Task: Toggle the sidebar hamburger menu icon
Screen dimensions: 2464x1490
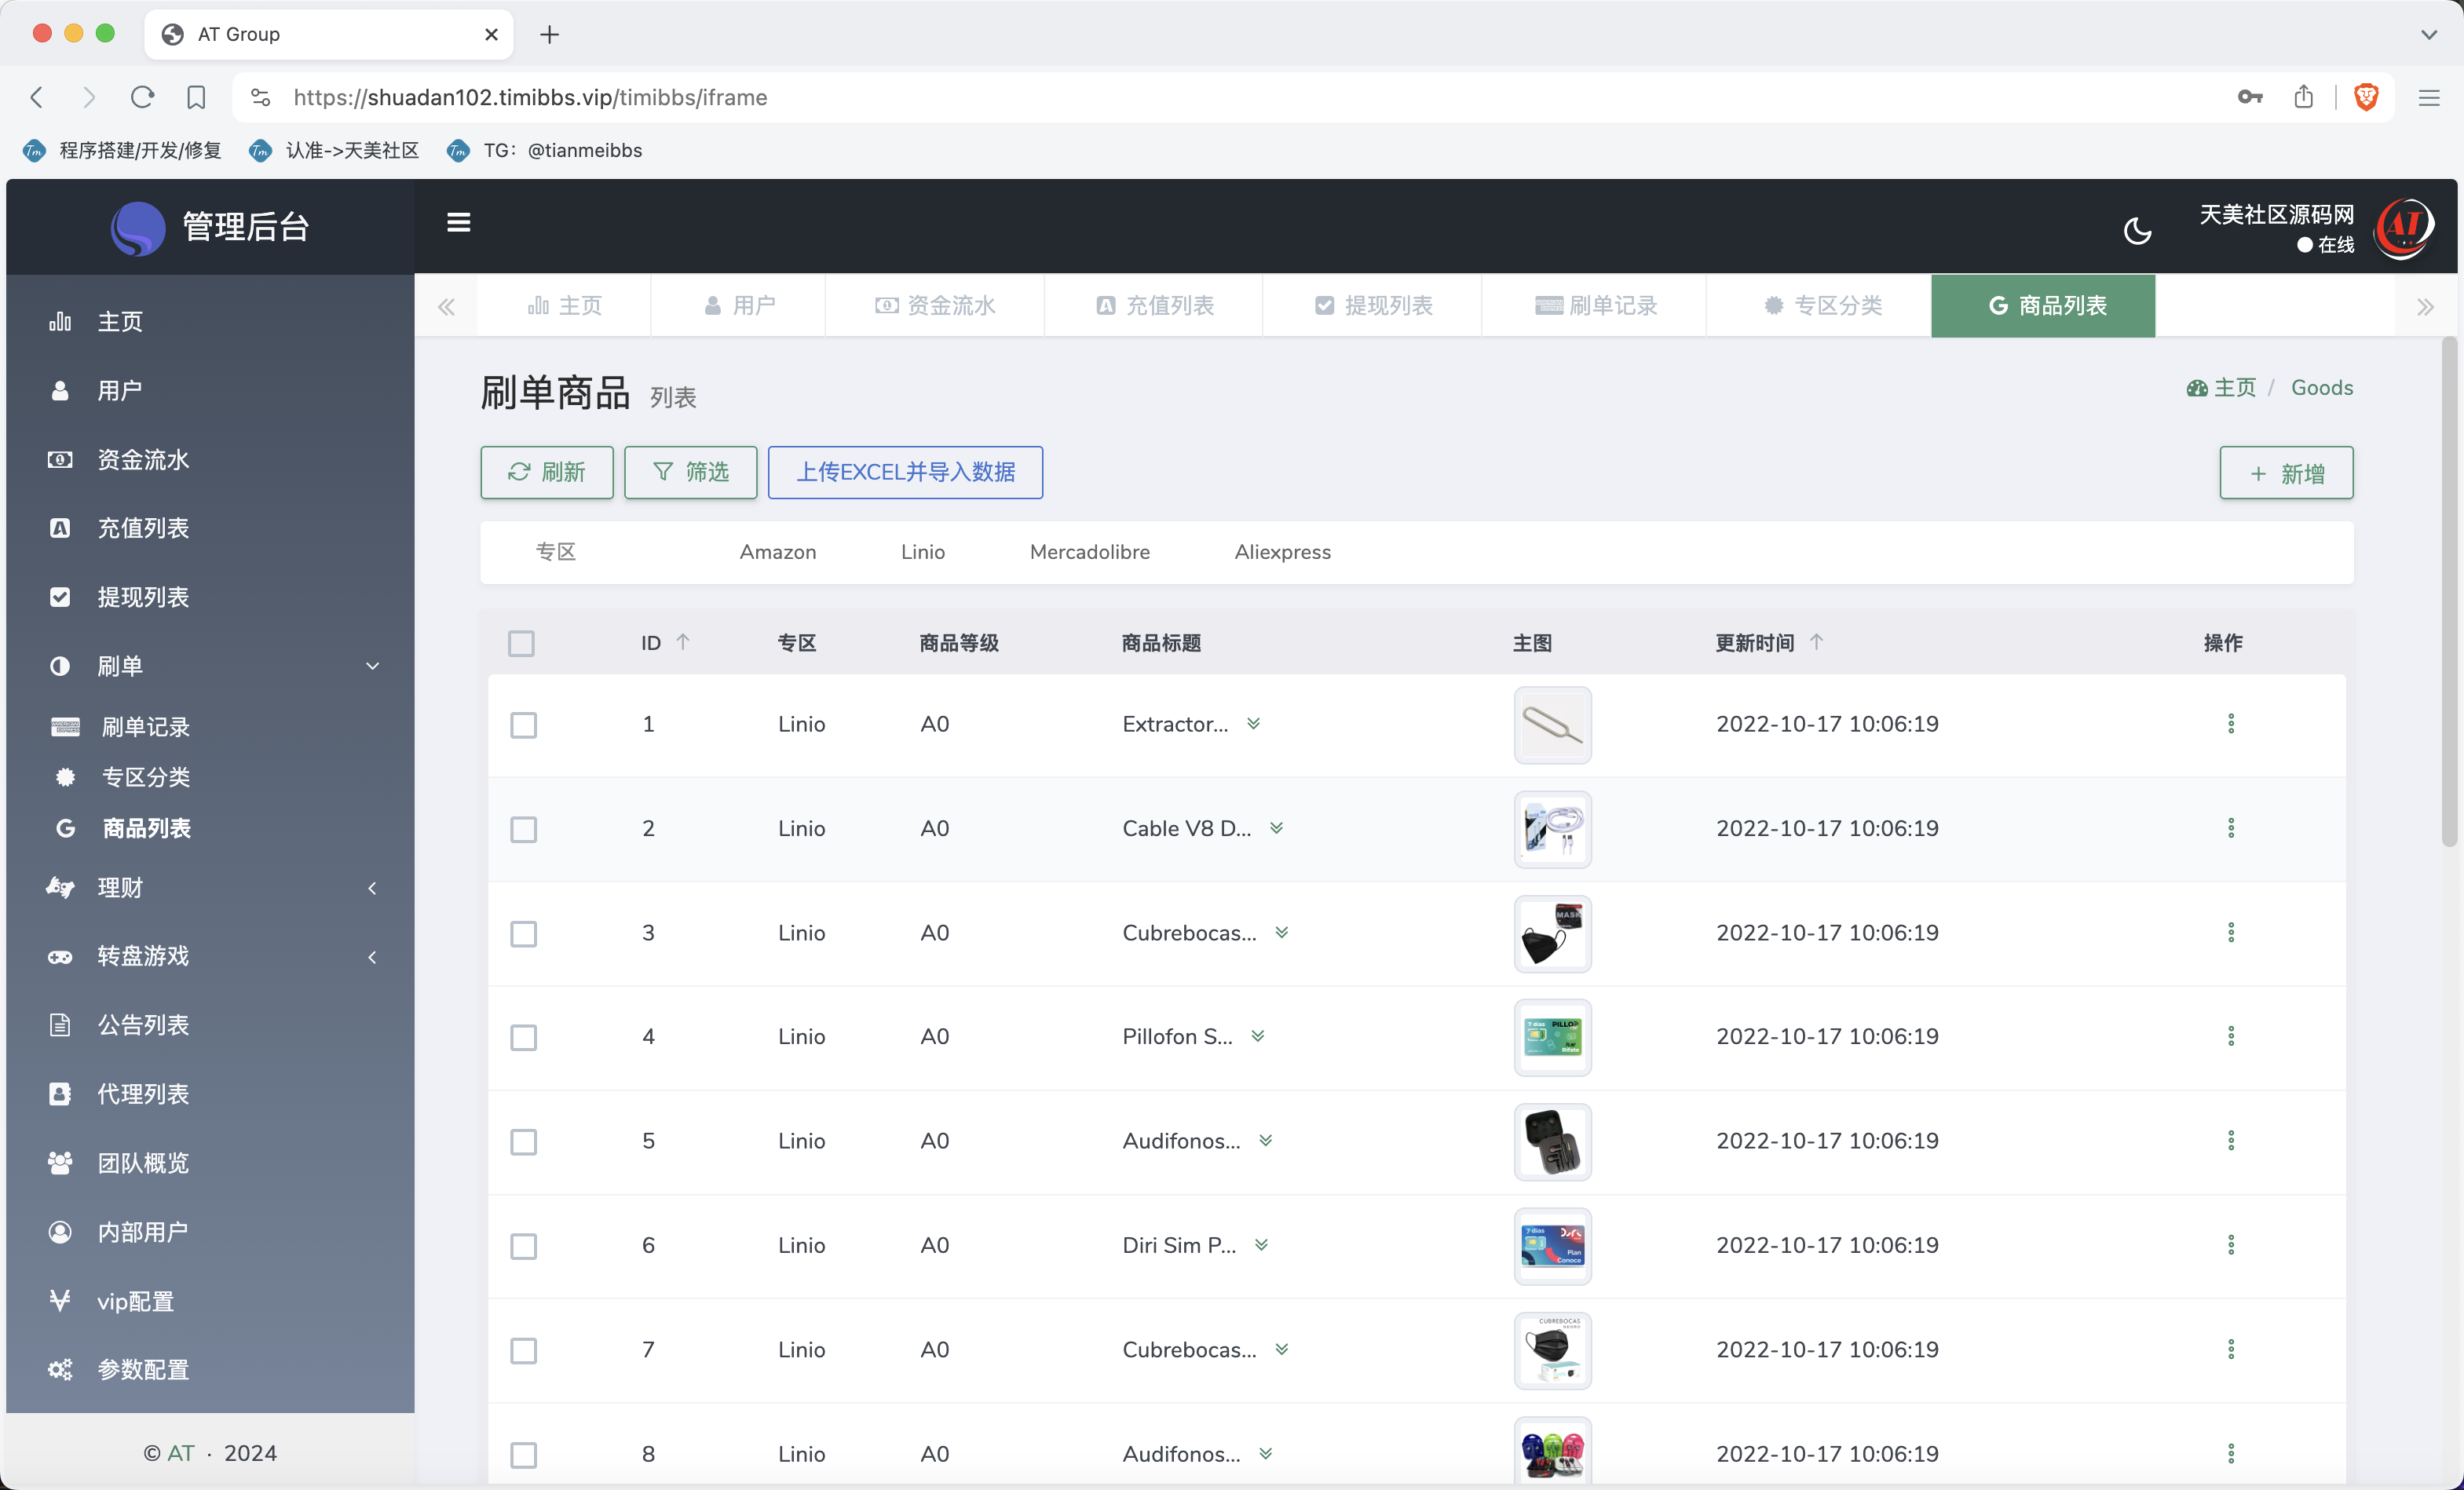Action: [458, 223]
